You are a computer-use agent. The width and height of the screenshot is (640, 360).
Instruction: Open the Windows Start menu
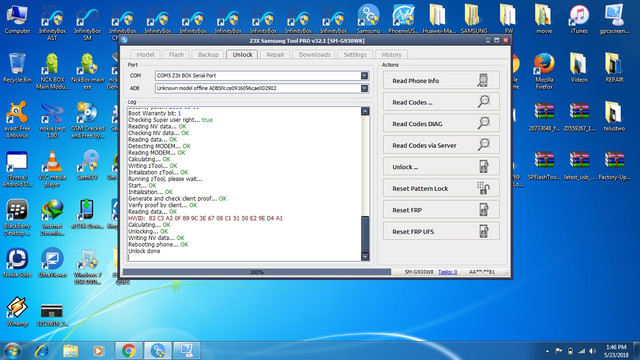[x=12, y=351]
